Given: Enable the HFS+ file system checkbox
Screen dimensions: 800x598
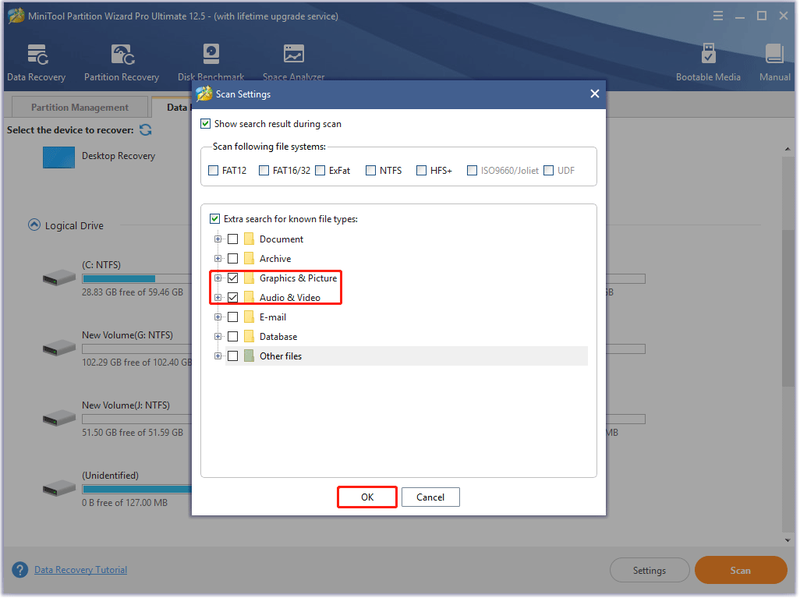Looking at the screenshot, I should coord(421,170).
